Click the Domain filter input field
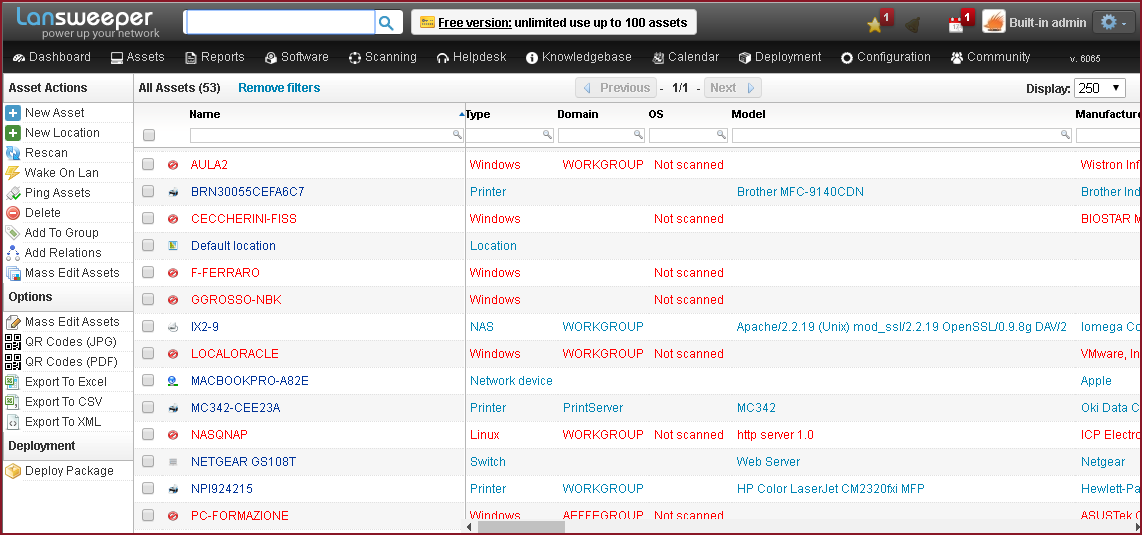The height and width of the screenshot is (535, 1142). [x=602, y=135]
